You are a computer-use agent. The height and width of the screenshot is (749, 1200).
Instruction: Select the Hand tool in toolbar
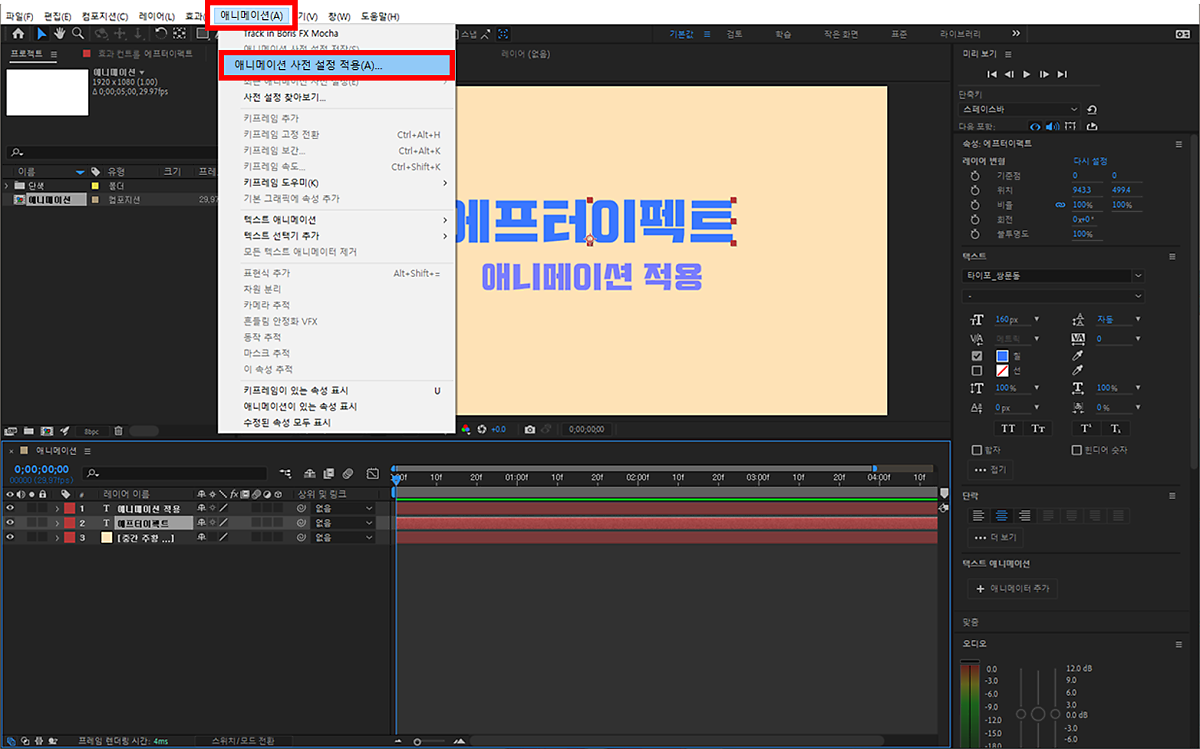pyautogui.click(x=59, y=33)
